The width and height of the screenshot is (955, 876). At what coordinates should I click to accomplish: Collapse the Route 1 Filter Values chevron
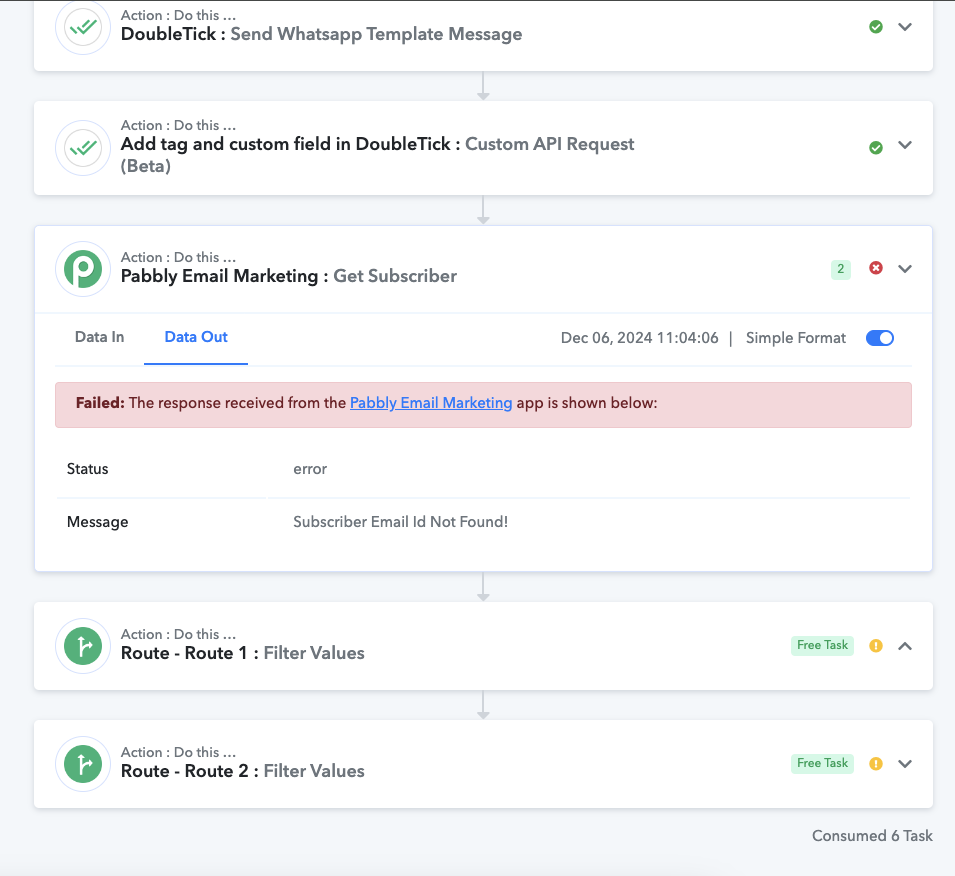click(x=905, y=646)
